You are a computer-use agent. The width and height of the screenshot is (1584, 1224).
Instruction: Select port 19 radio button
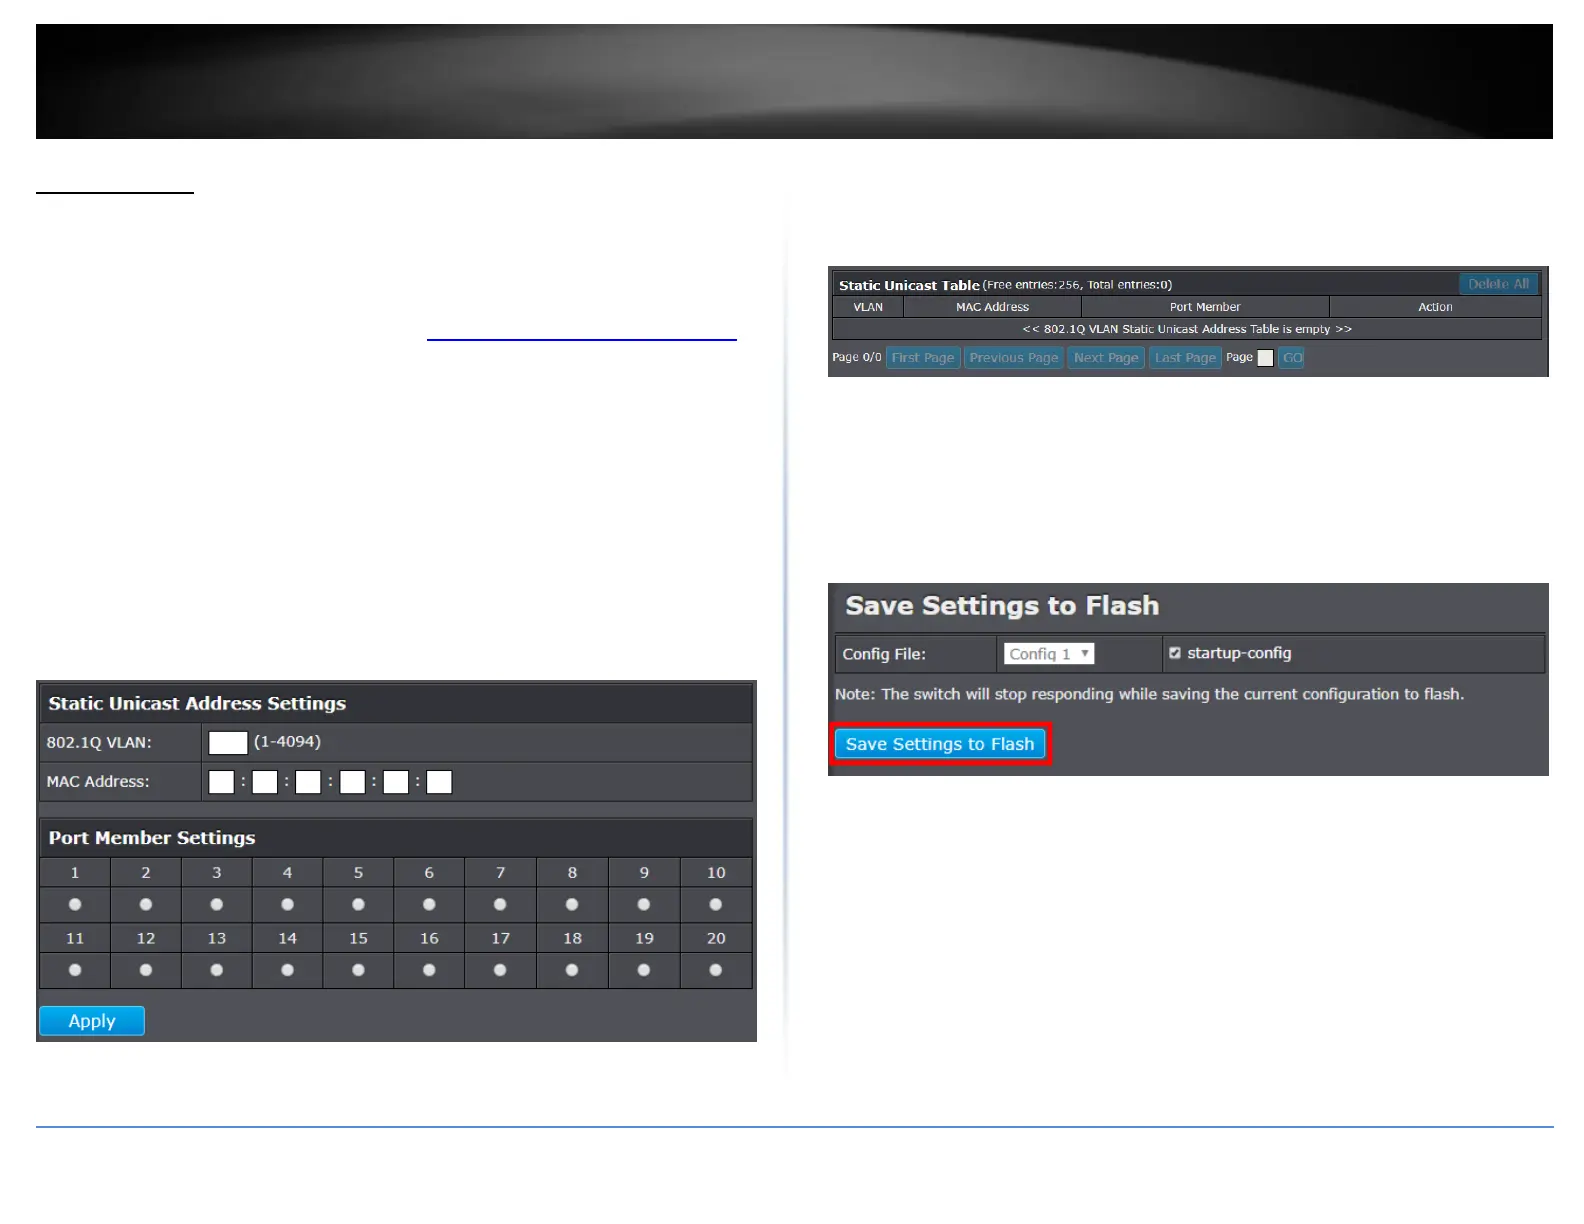[x=644, y=970]
